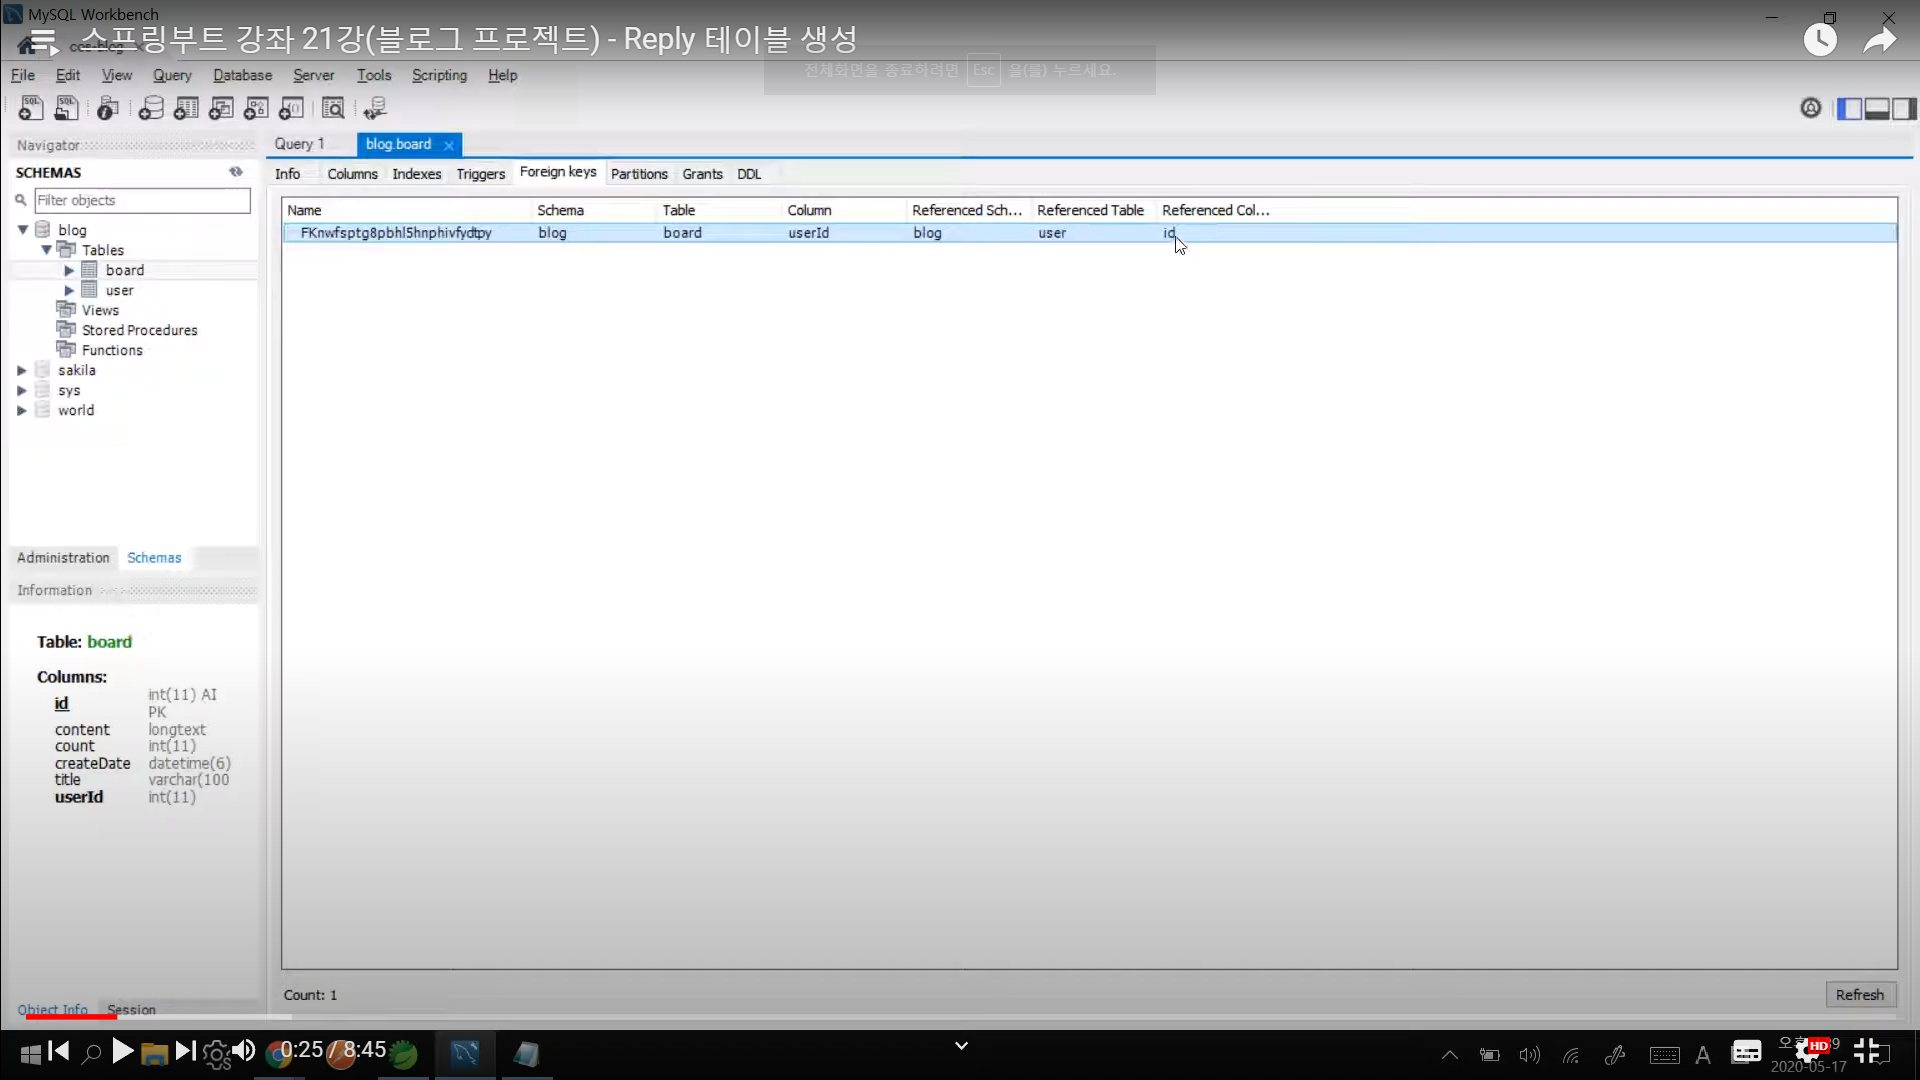This screenshot has width=1920, height=1080.
Task: Click the create new view icon
Action: [221, 108]
